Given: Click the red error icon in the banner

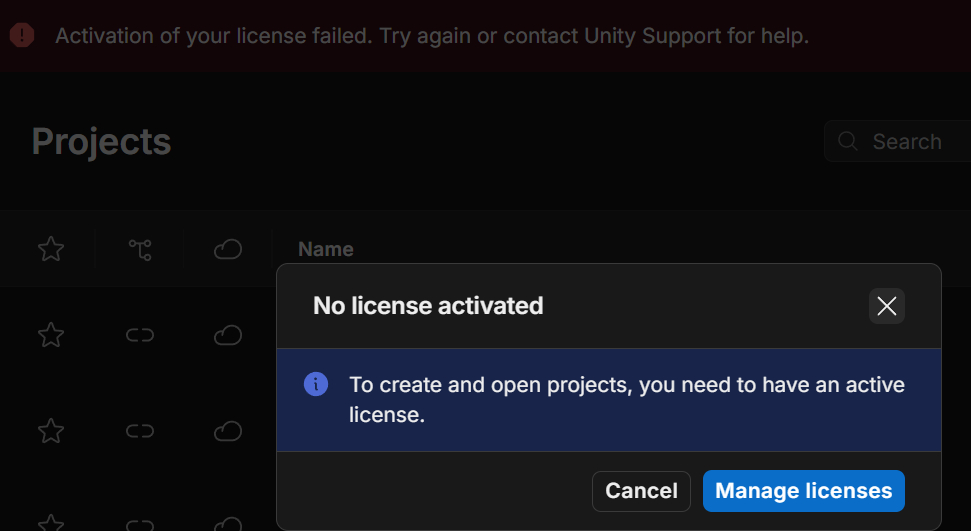Looking at the screenshot, I should click(22, 36).
